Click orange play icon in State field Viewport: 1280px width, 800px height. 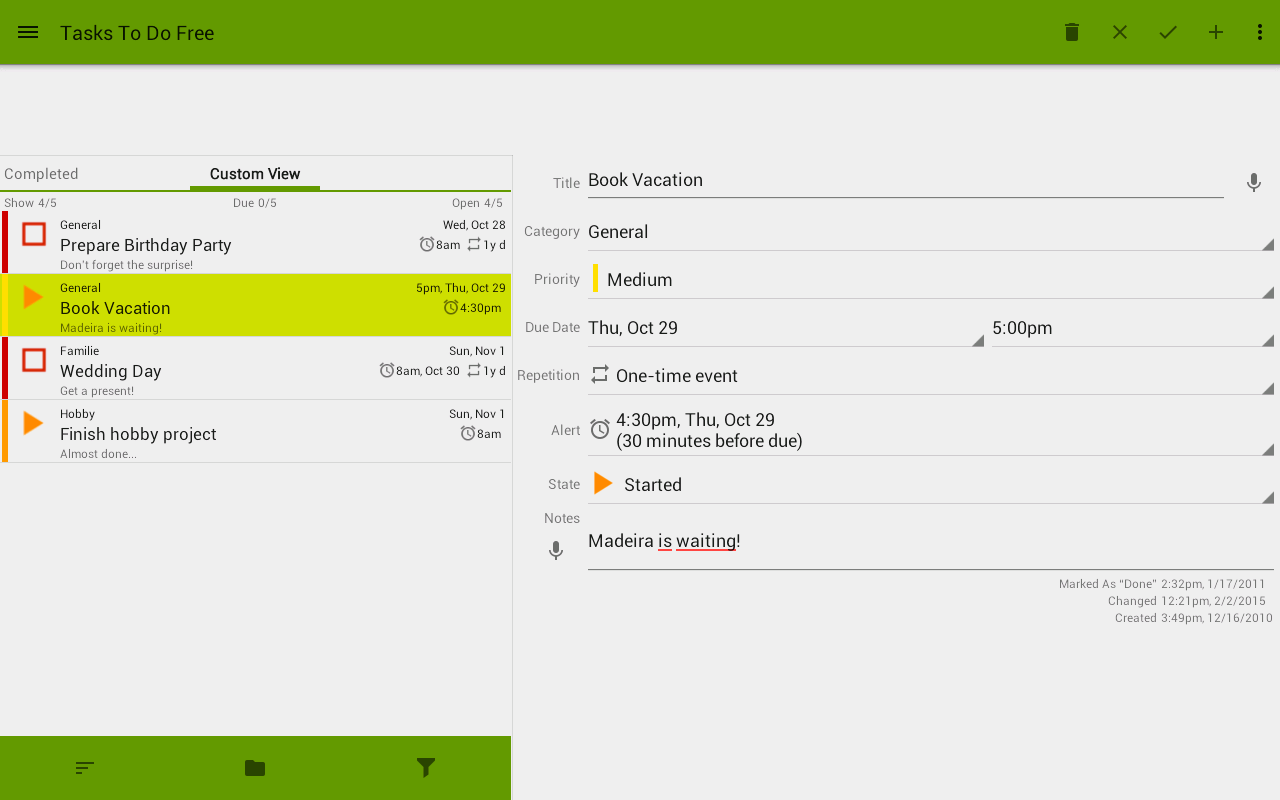click(603, 484)
